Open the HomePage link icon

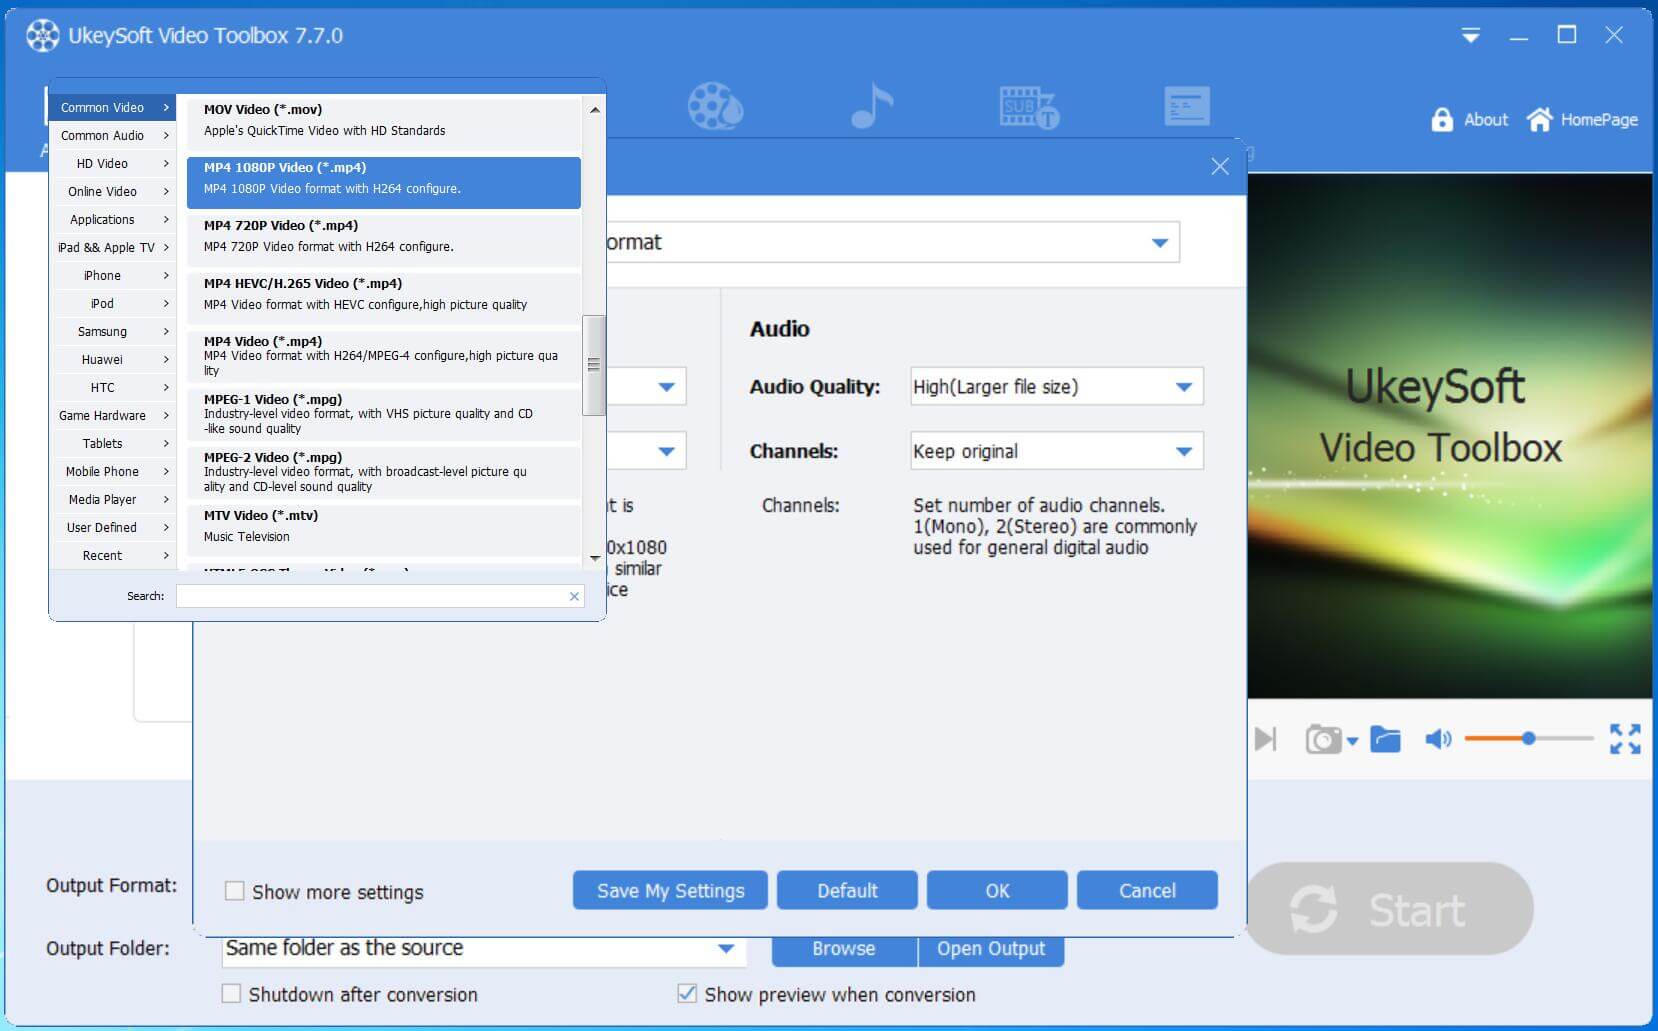1539,120
